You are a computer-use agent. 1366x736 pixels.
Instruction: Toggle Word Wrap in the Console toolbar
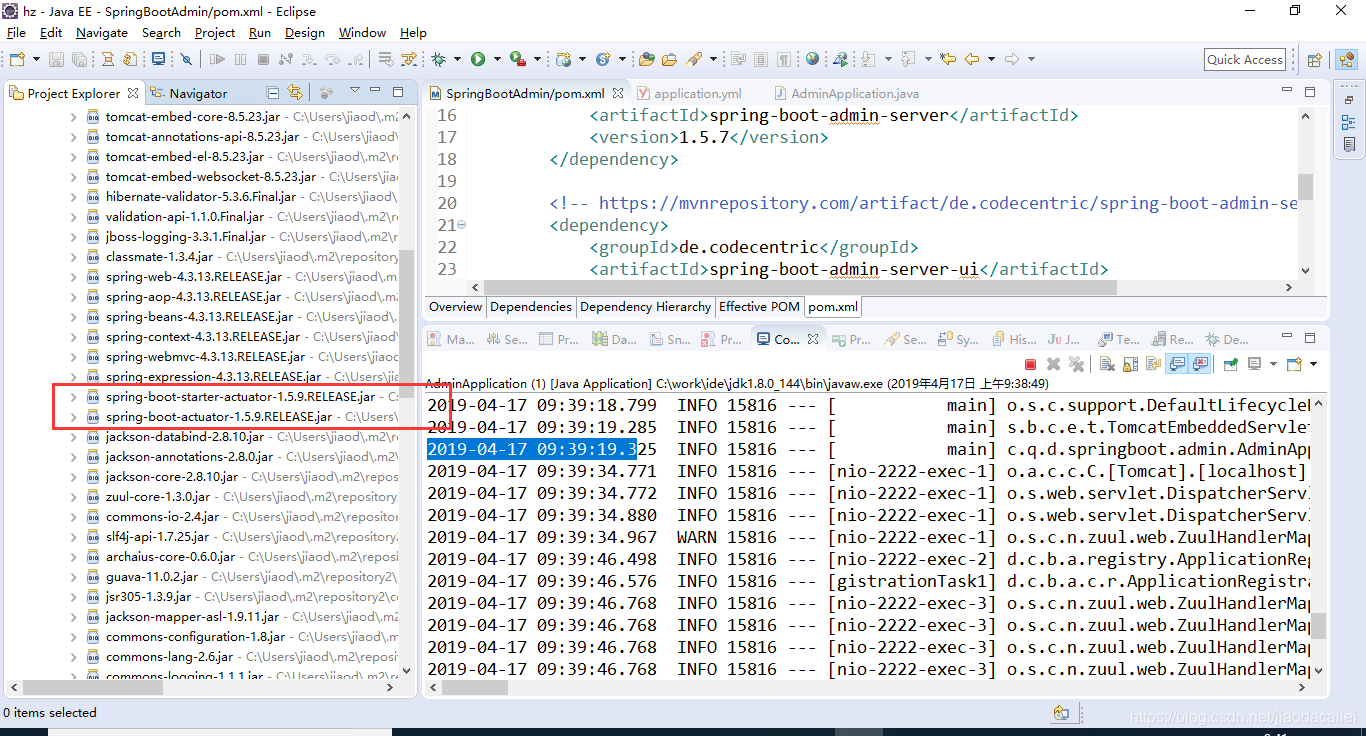pyautogui.click(x=1153, y=365)
